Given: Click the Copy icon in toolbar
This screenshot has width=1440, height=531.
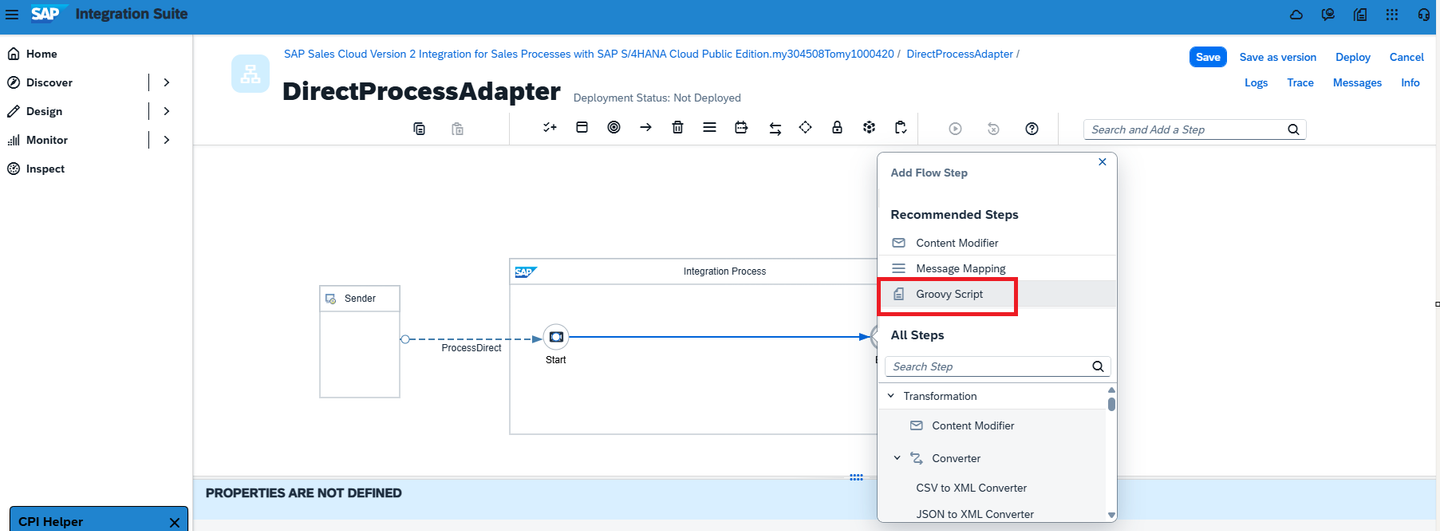Looking at the screenshot, I should coord(419,129).
